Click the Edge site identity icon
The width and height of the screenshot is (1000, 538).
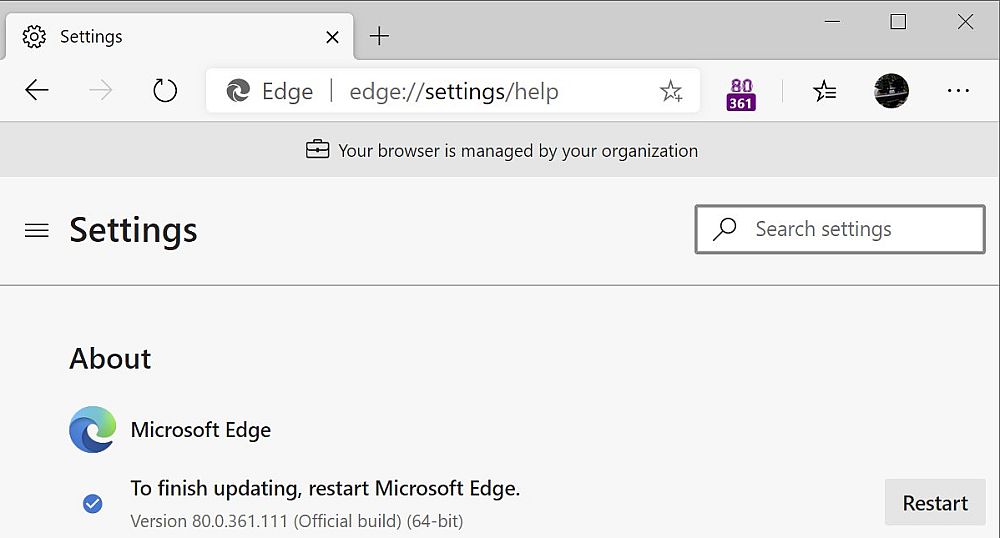coord(238,92)
